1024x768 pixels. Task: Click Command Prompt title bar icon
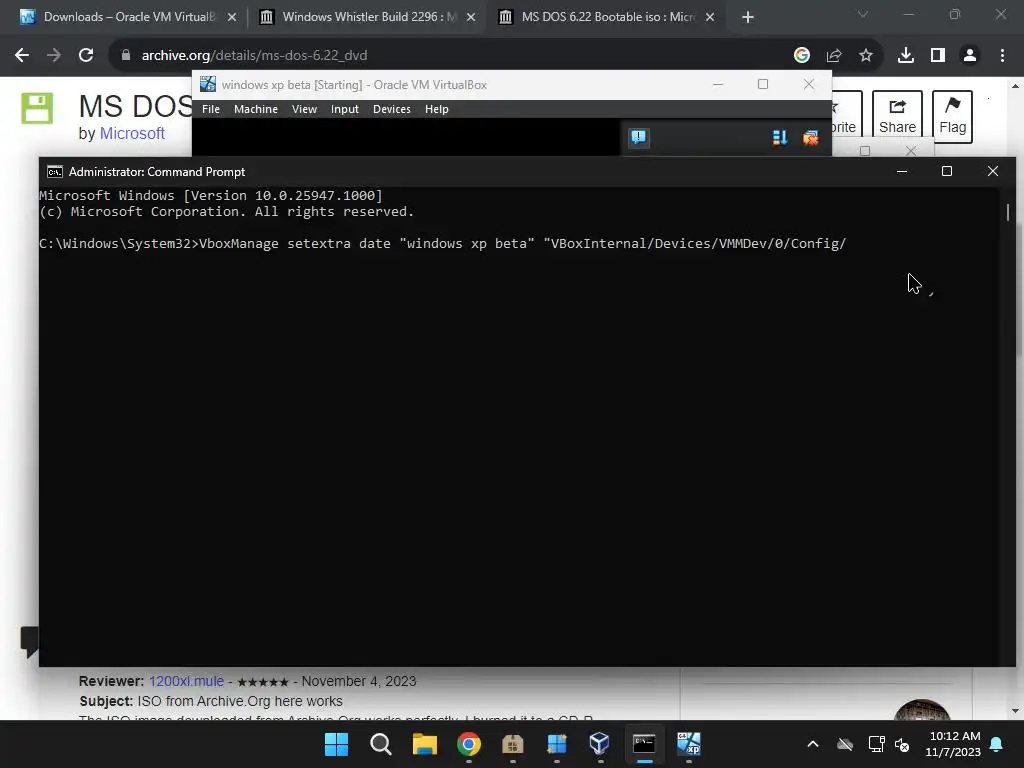click(55, 172)
